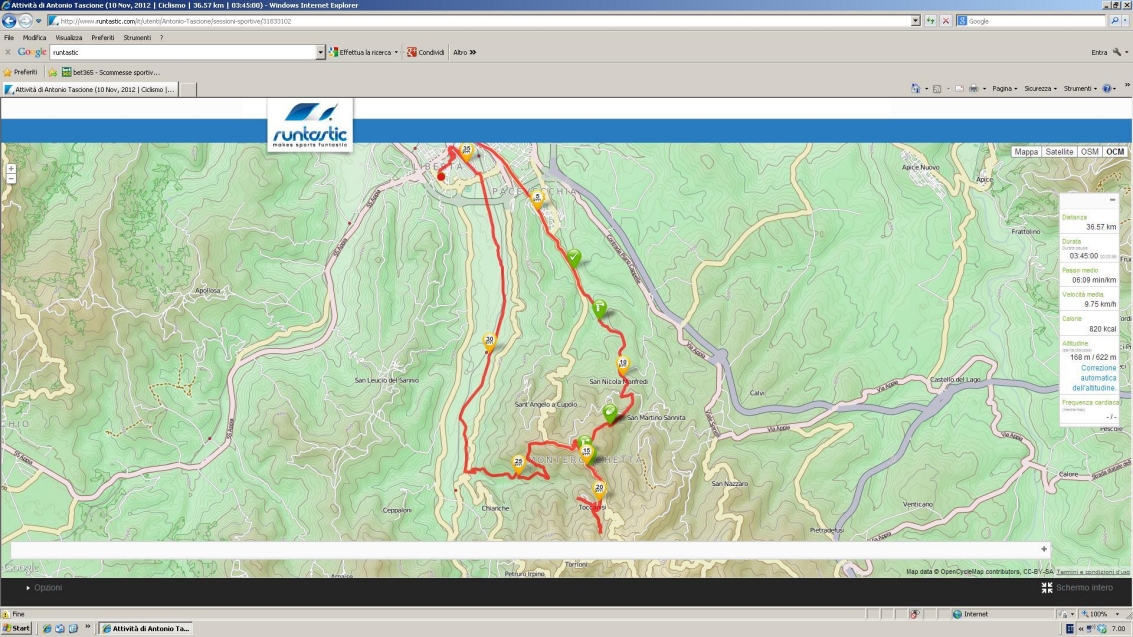1133x637 pixels.
Task: Refresh the page with the green arrows icon
Action: point(931,21)
